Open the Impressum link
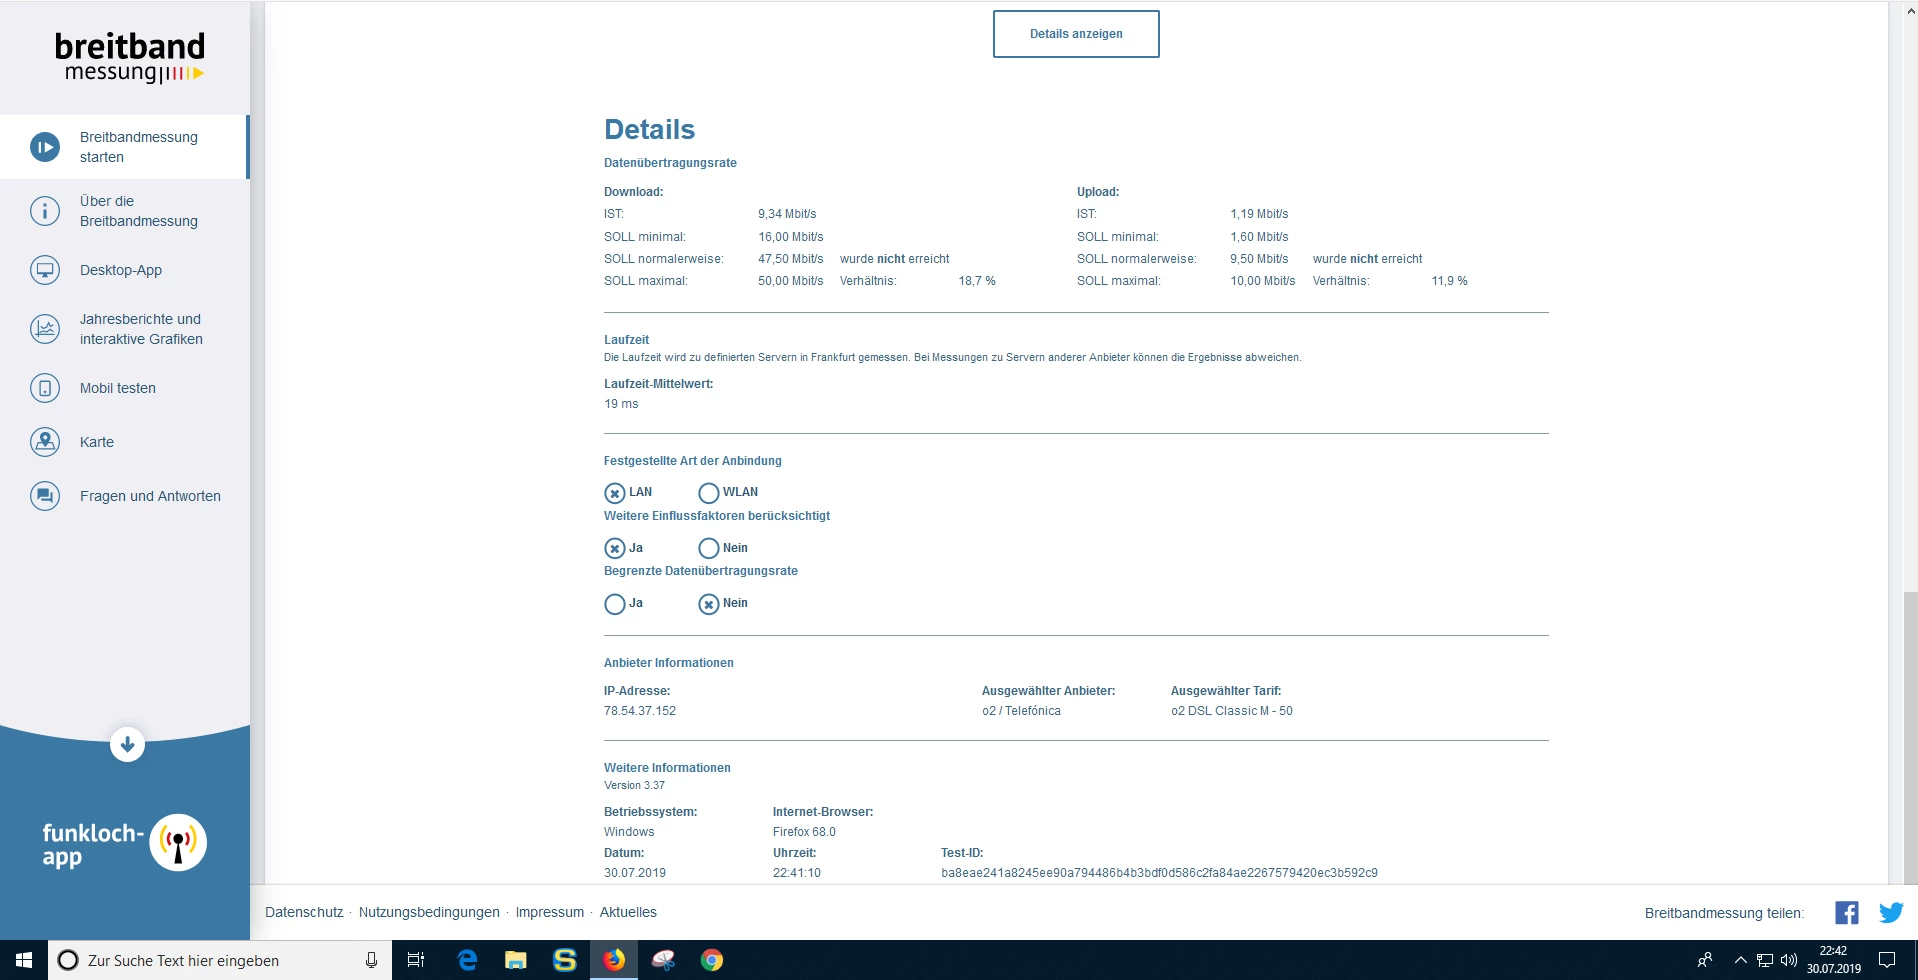Viewport: 1918px width, 980px height. 550,912
